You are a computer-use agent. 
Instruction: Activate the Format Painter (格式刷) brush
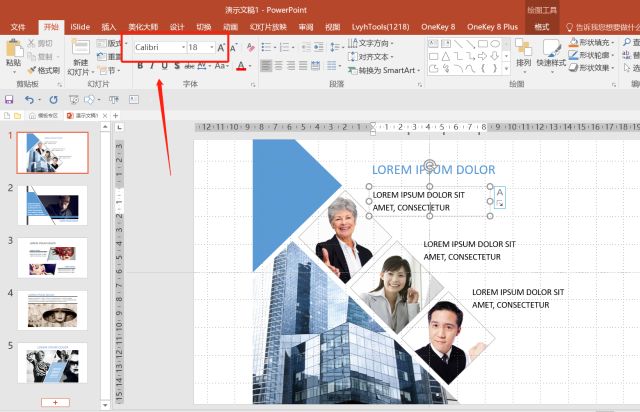tap(44, 70)
